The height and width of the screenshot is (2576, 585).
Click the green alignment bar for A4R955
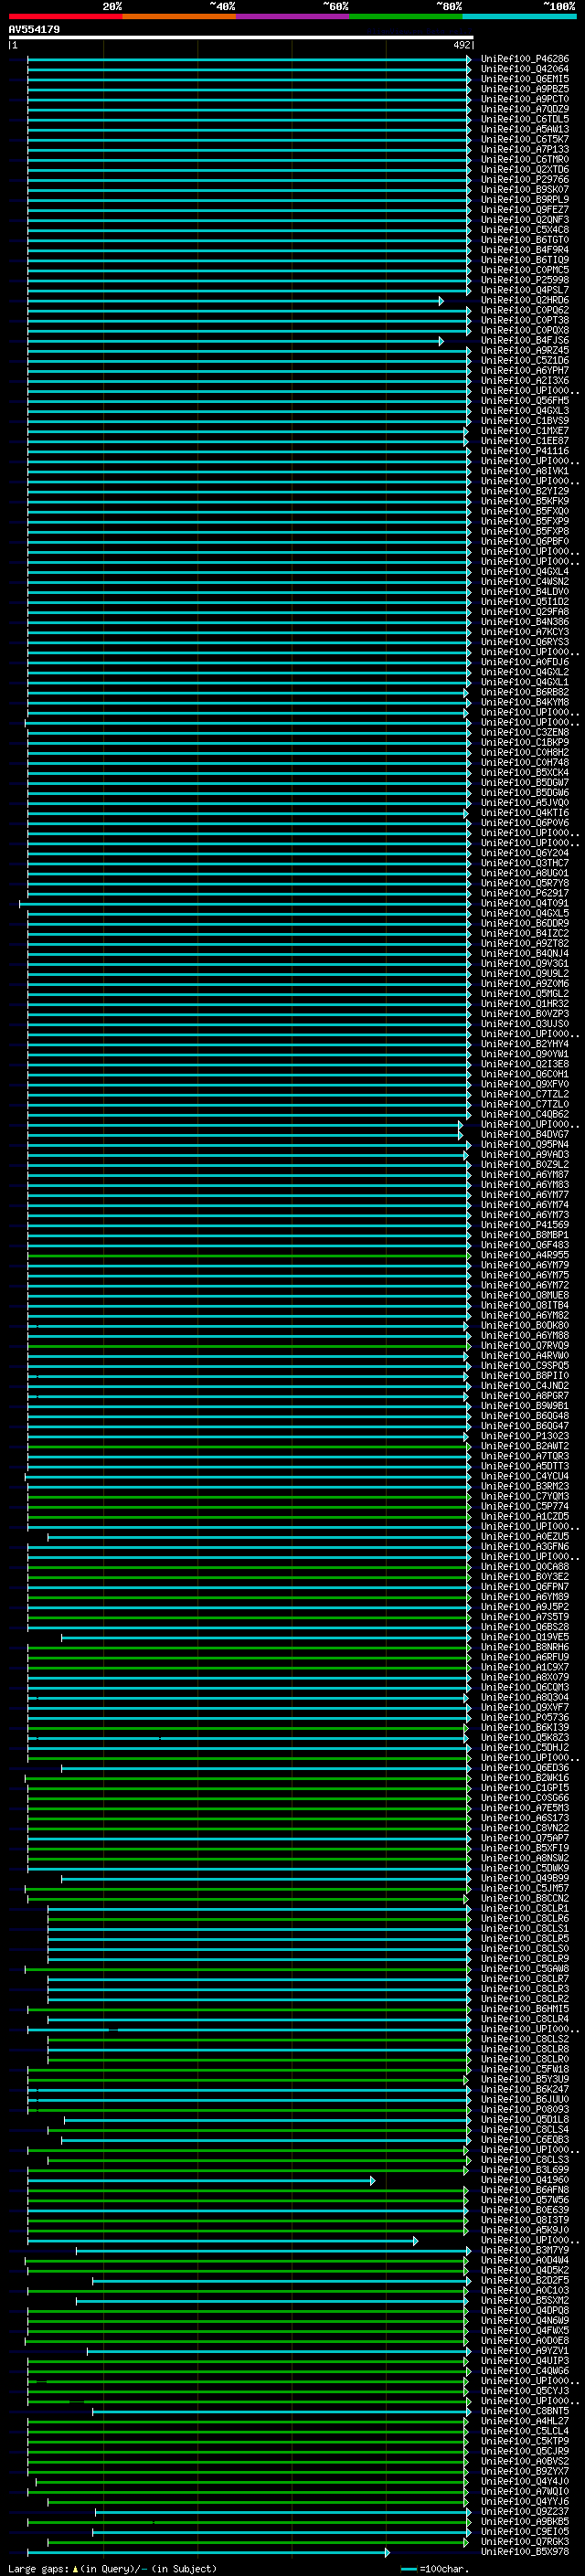click(x=248, y=1255)
